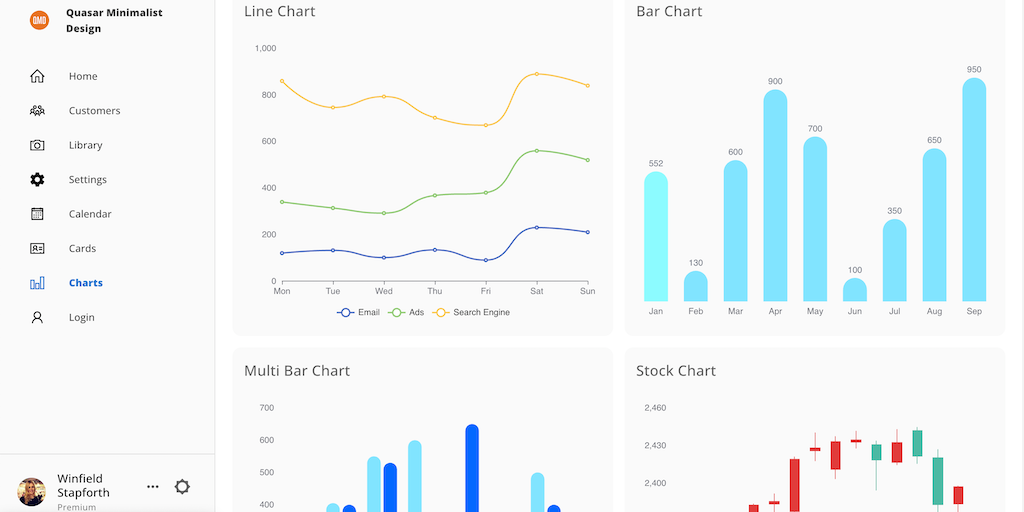1024x512 pixels.
Task: Click the Winfield Stapforth avatar photo
Action: click(x=32, y=491)
